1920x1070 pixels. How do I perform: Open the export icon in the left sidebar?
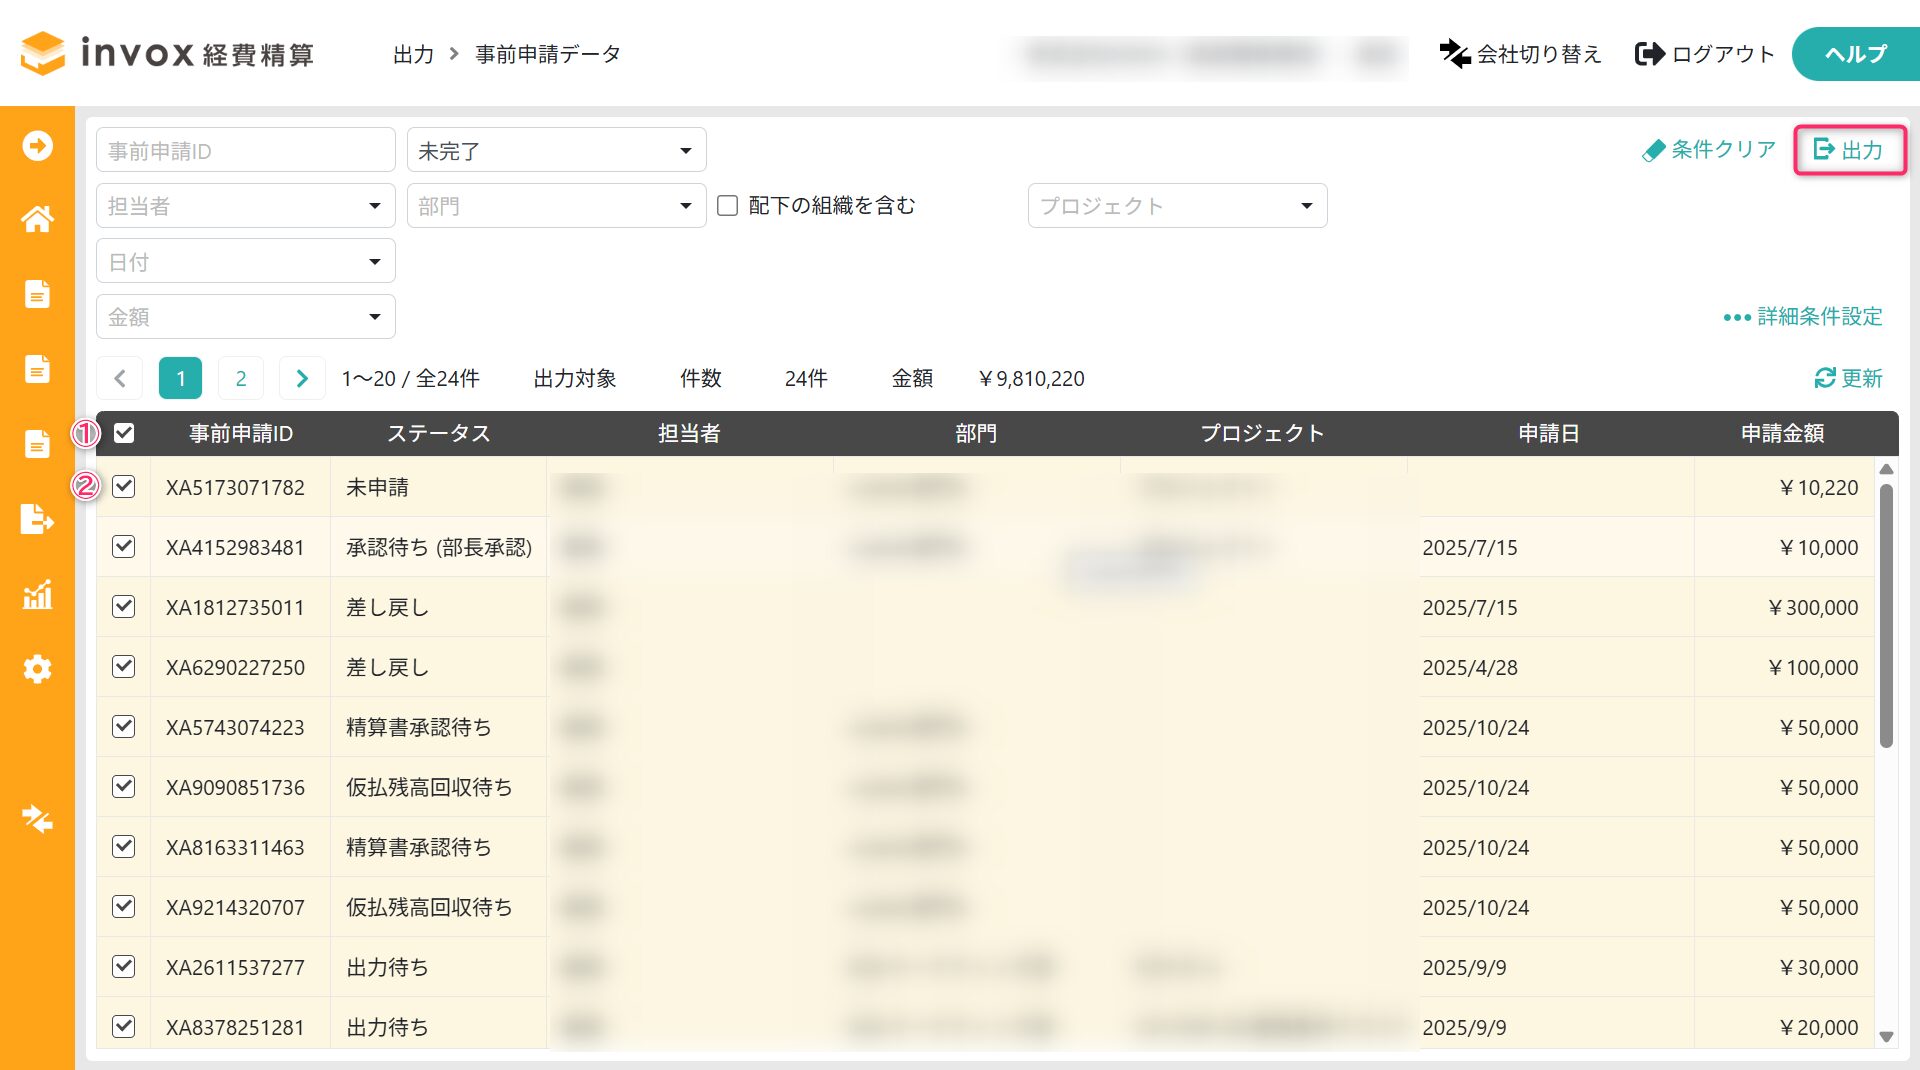37,519
